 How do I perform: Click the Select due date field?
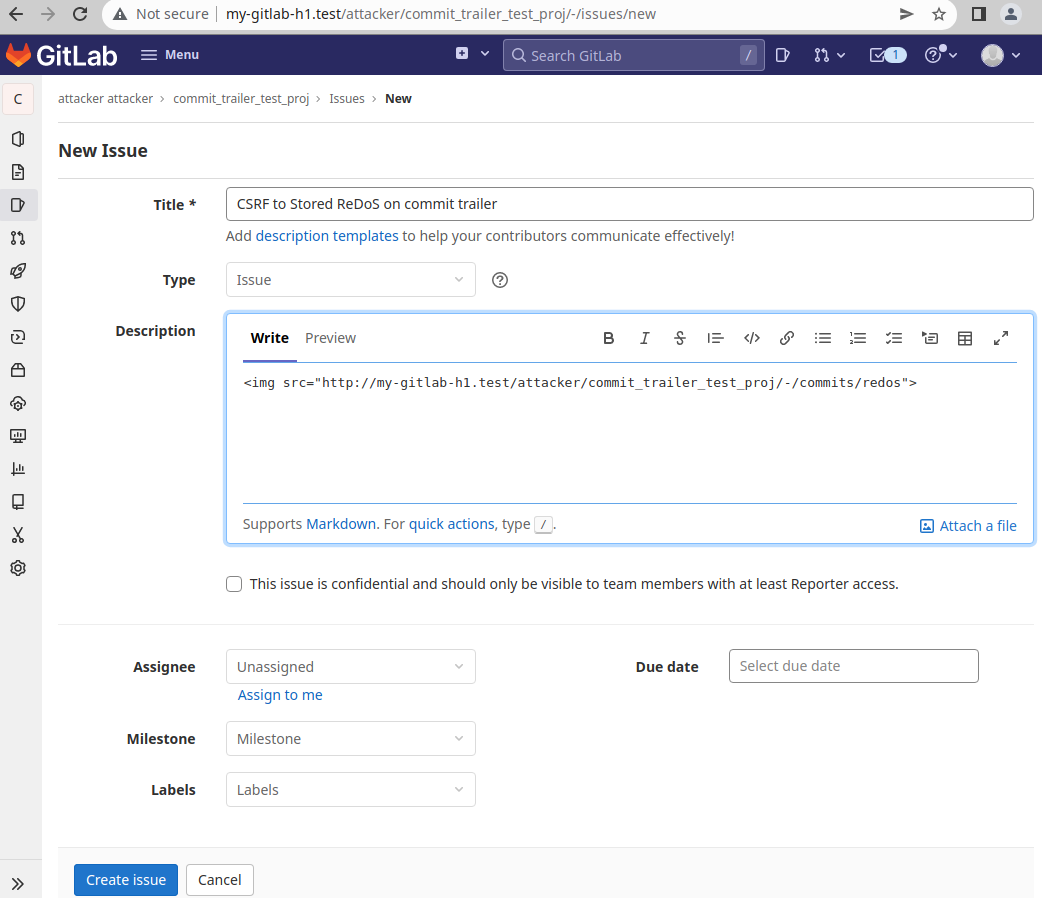(x=853, y=666)
